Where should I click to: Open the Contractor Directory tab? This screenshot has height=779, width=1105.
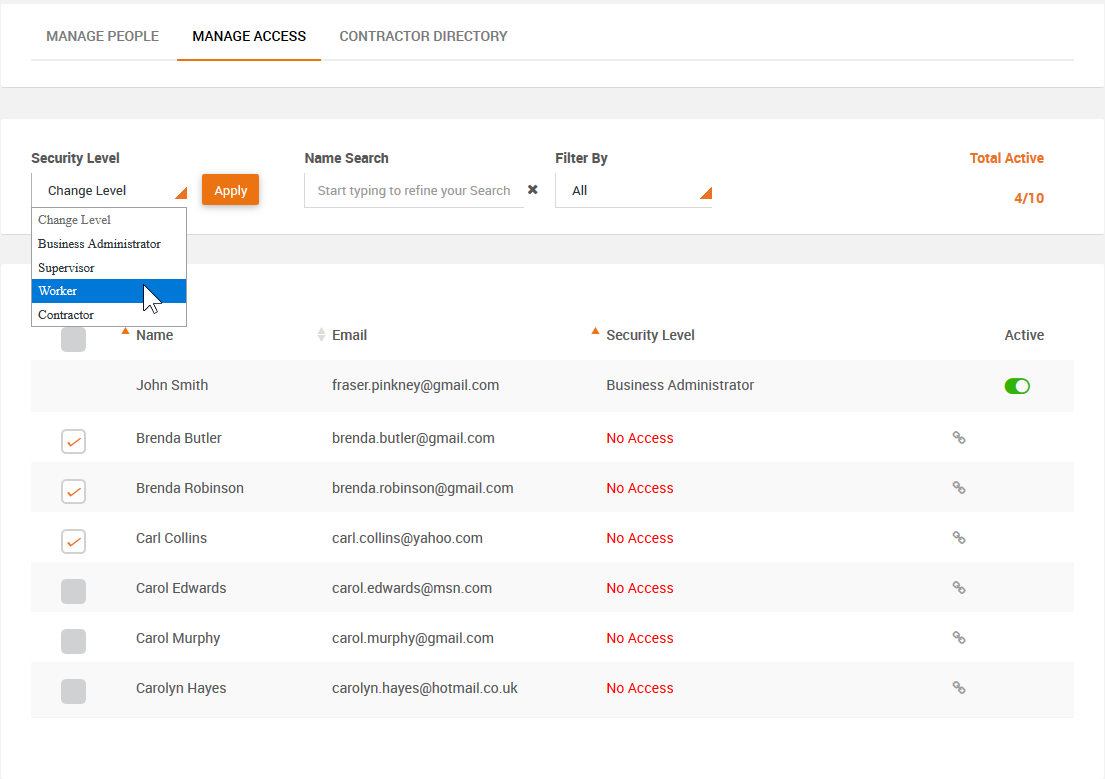(423, 36)
